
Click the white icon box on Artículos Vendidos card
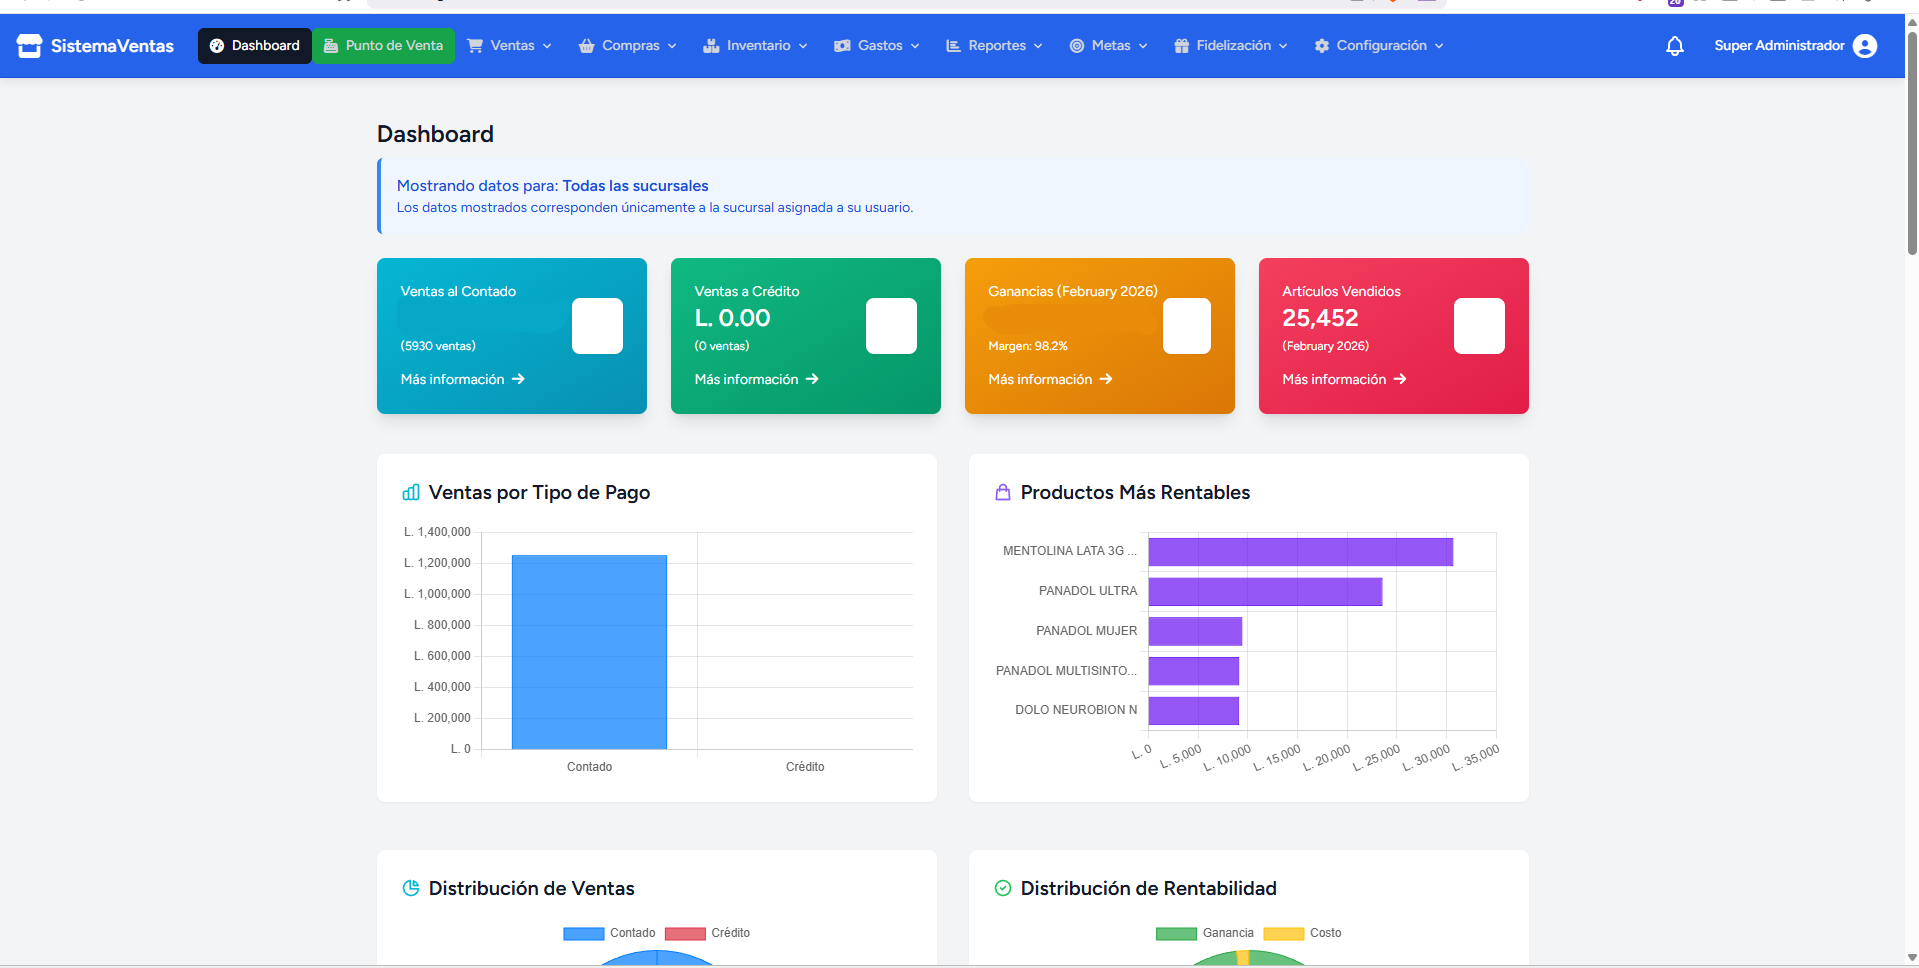point(1478,326)
